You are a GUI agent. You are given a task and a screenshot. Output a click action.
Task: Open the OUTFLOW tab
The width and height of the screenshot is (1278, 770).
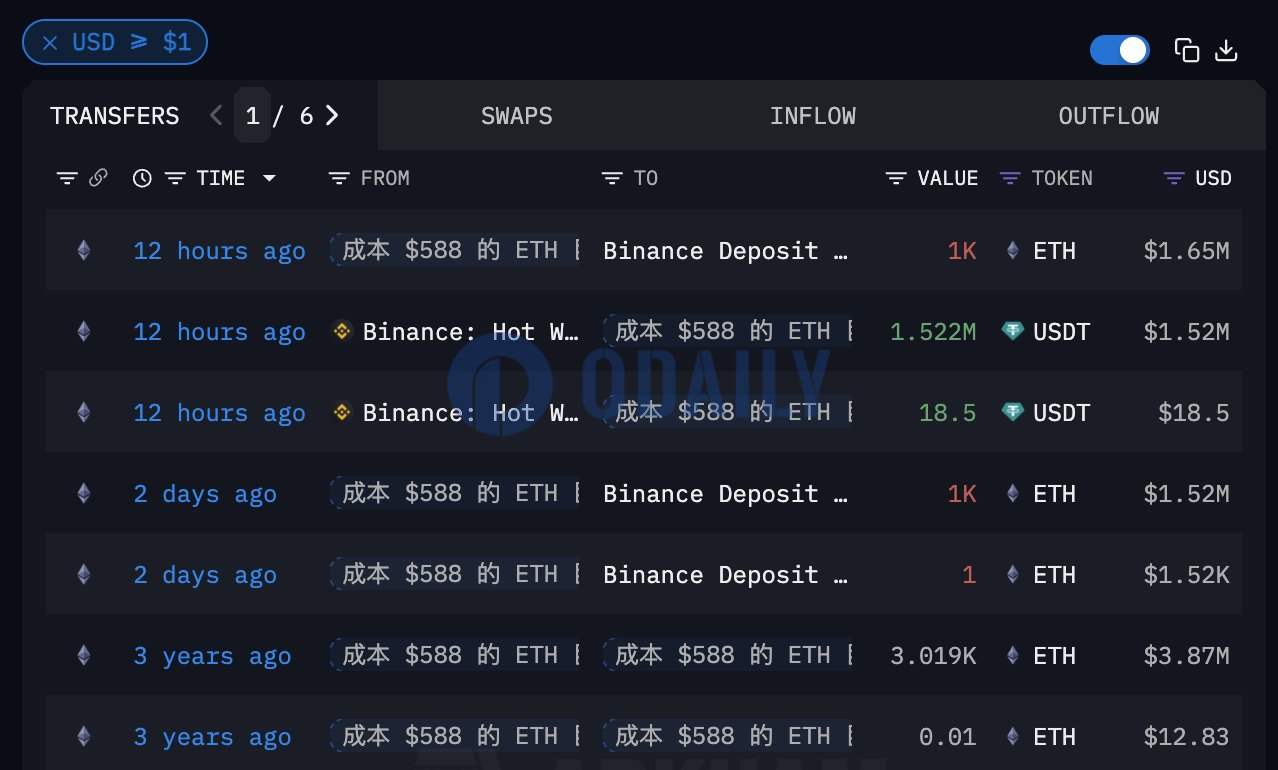tap(1109, 116)
